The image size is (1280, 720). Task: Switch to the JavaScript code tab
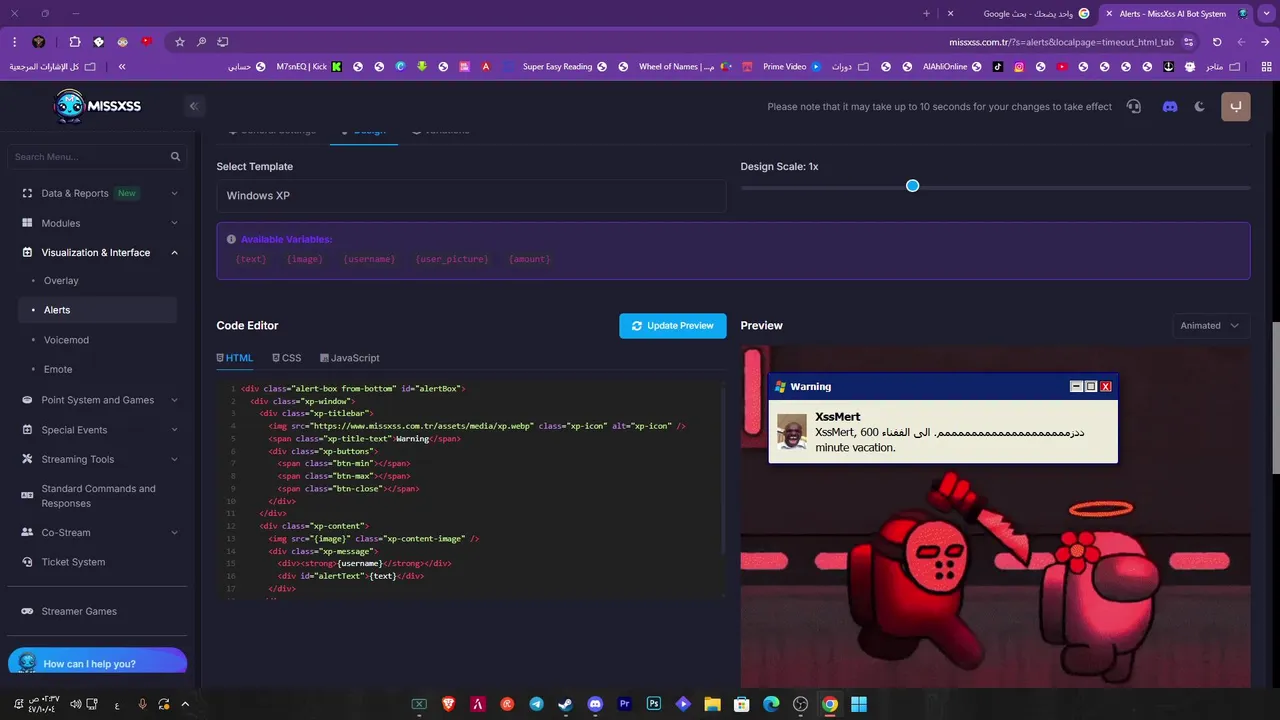point(350,358)
